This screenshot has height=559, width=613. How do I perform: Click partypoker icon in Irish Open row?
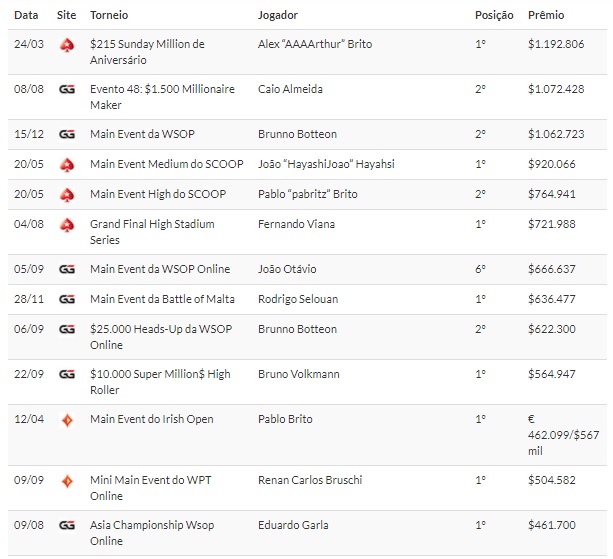click(67, 420)
